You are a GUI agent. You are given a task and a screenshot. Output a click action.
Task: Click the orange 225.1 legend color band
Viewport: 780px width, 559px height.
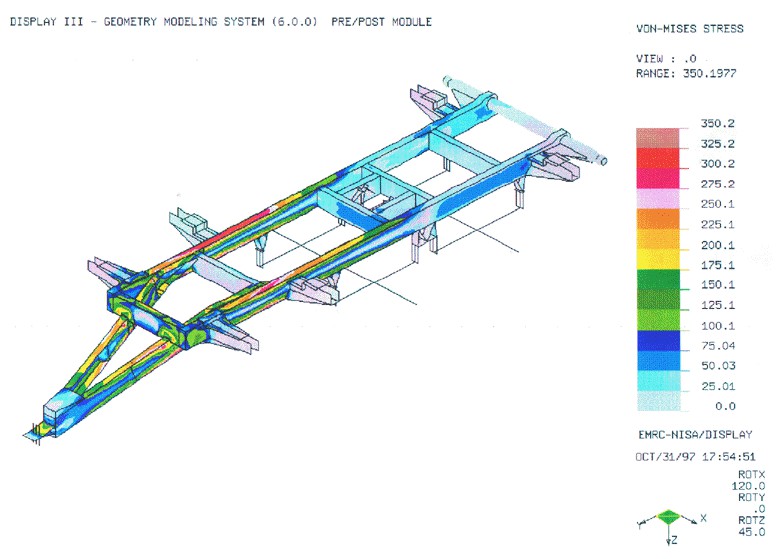658,219
